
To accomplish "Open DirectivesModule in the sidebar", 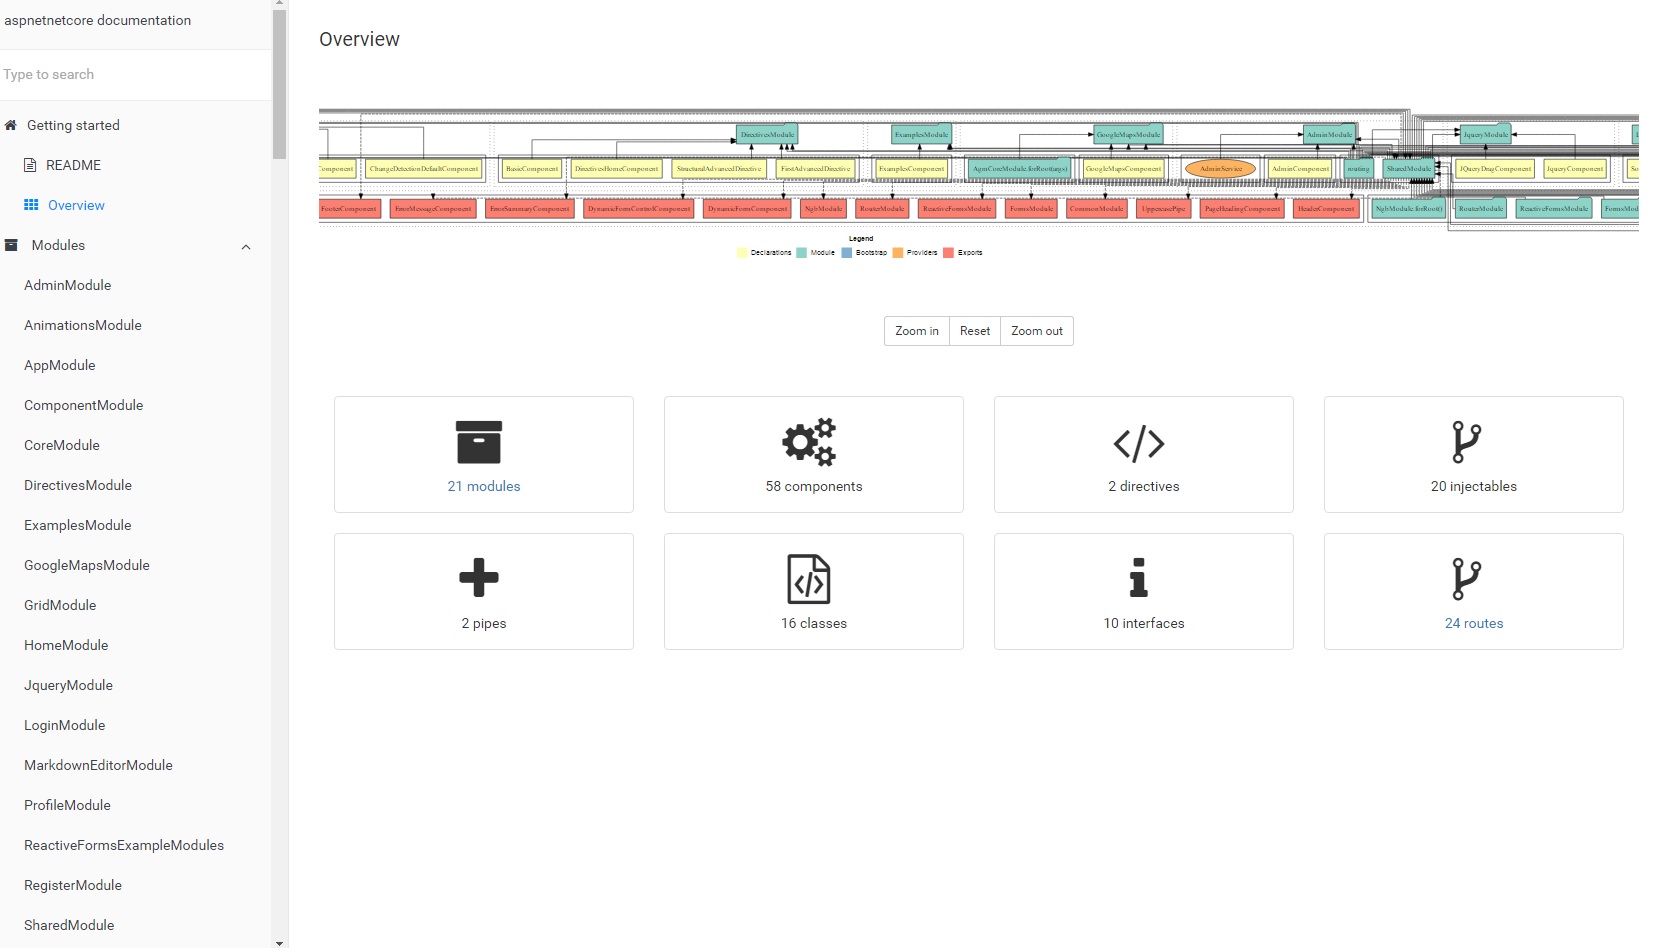I will (x=78, y=485).
